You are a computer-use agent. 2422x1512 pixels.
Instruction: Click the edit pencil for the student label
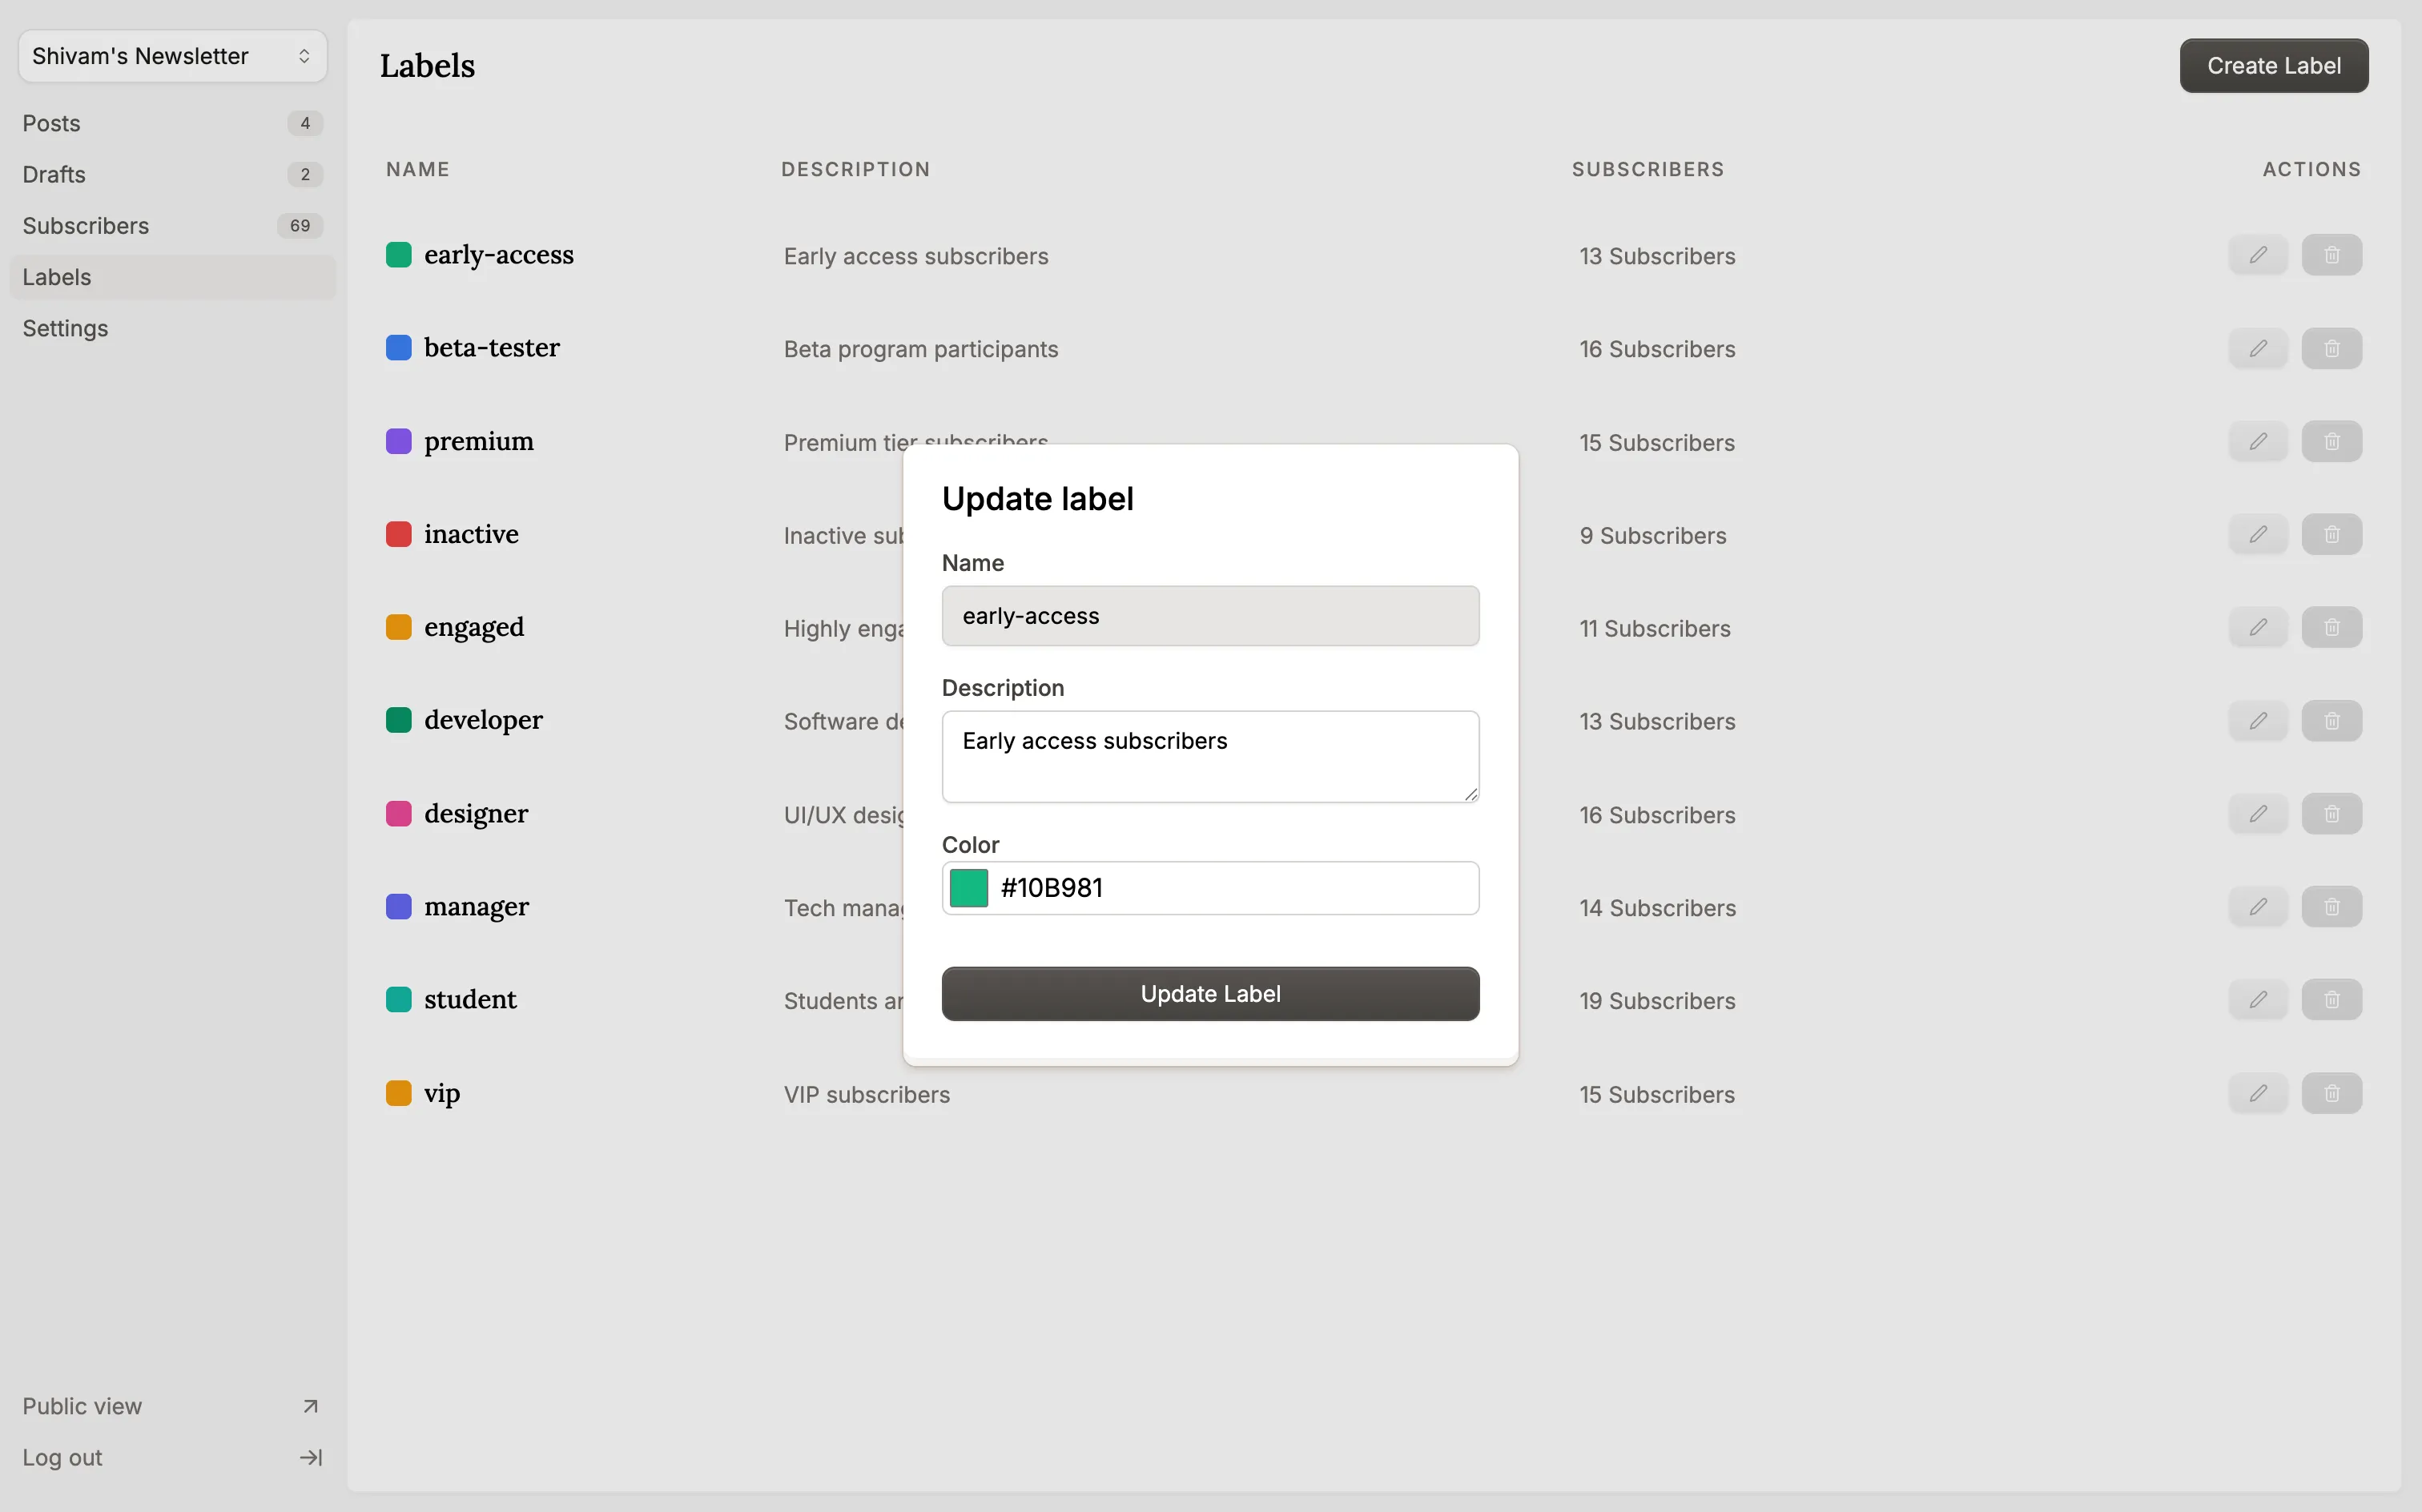2257,999
